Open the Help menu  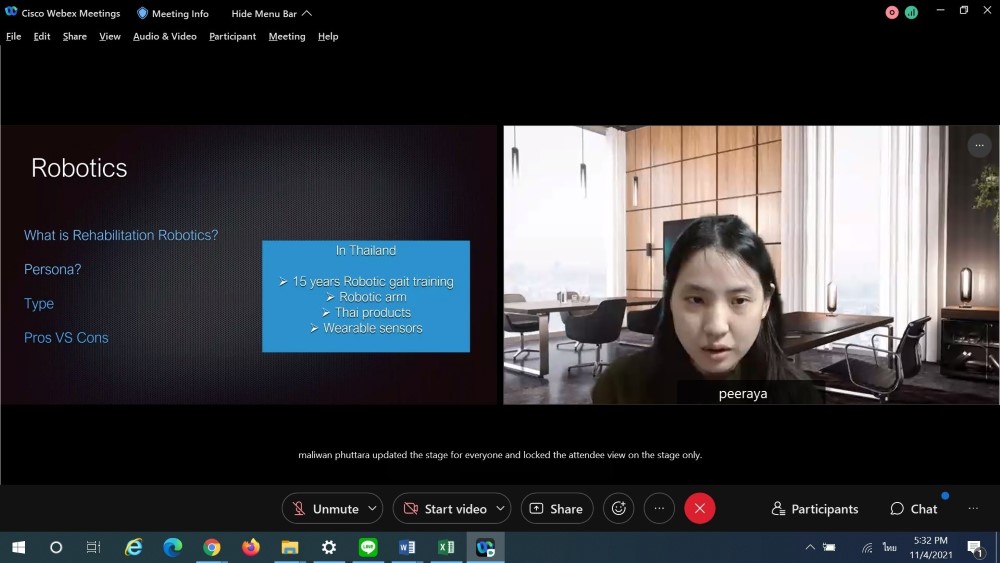(x=328, y=36)
